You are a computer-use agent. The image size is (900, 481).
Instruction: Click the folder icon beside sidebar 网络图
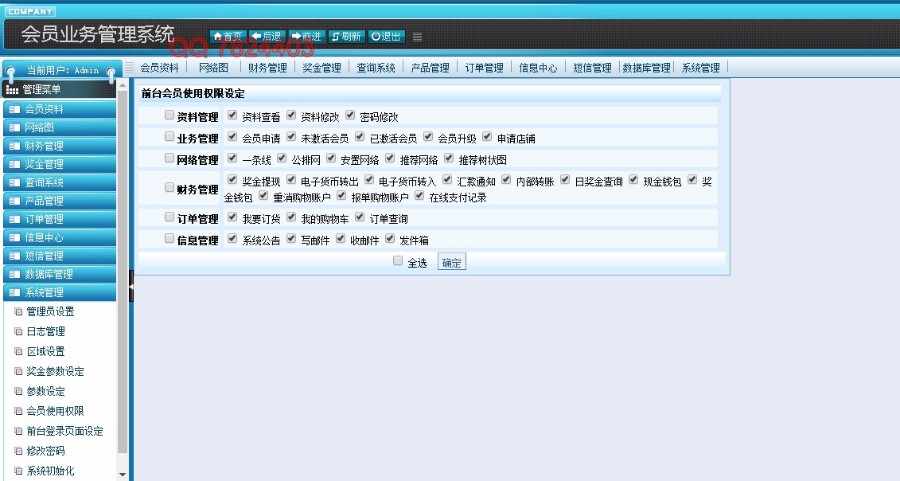14,127
